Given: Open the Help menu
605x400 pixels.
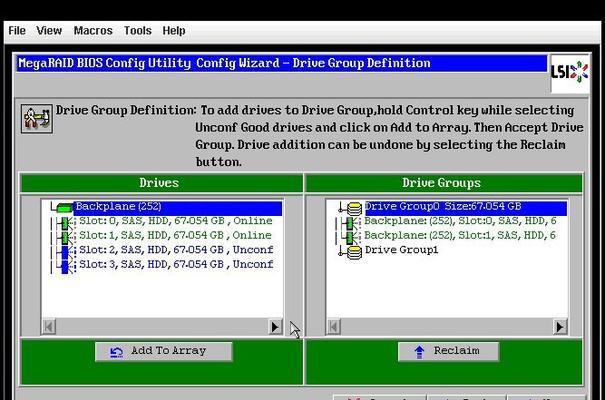Looking at the screenshot, I should [174, 30].
